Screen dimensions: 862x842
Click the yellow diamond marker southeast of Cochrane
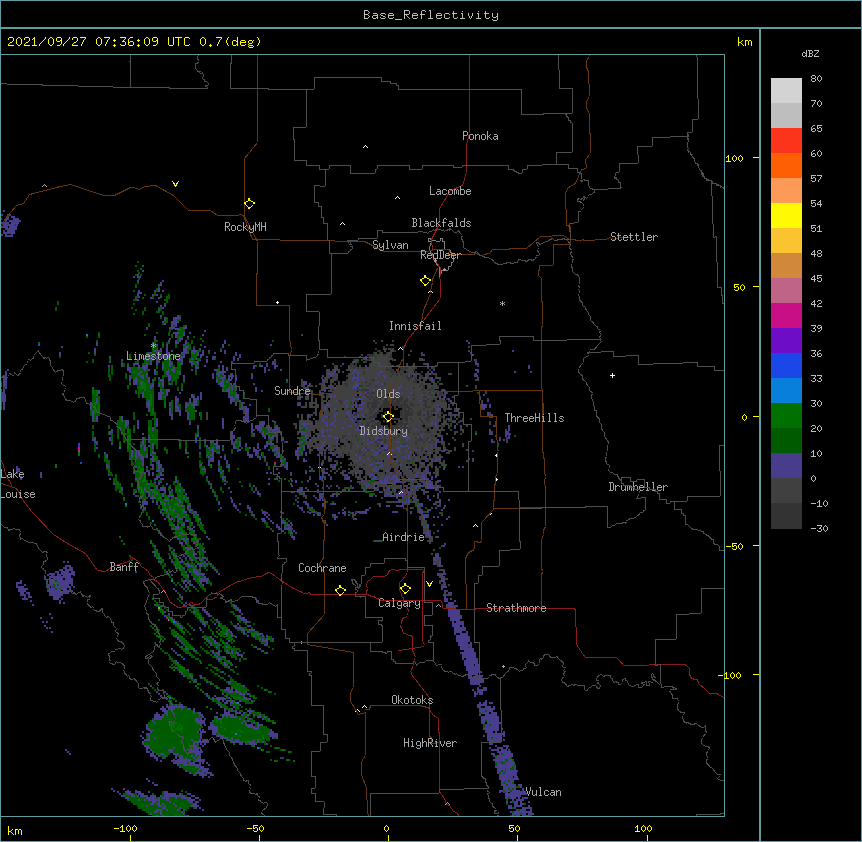[x=340, y=590]
